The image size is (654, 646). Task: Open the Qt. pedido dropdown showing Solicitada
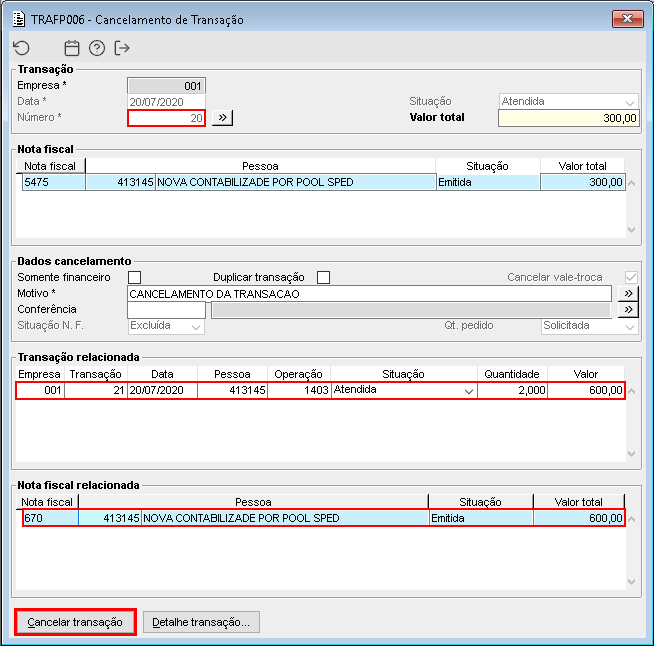coord(589,326)
